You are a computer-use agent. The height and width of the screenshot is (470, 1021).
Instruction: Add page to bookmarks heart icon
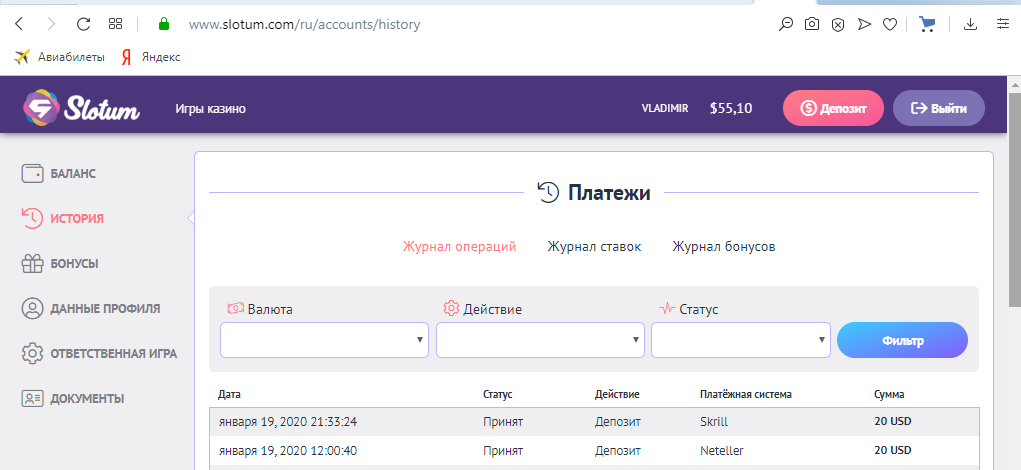[x=889, y=25]
